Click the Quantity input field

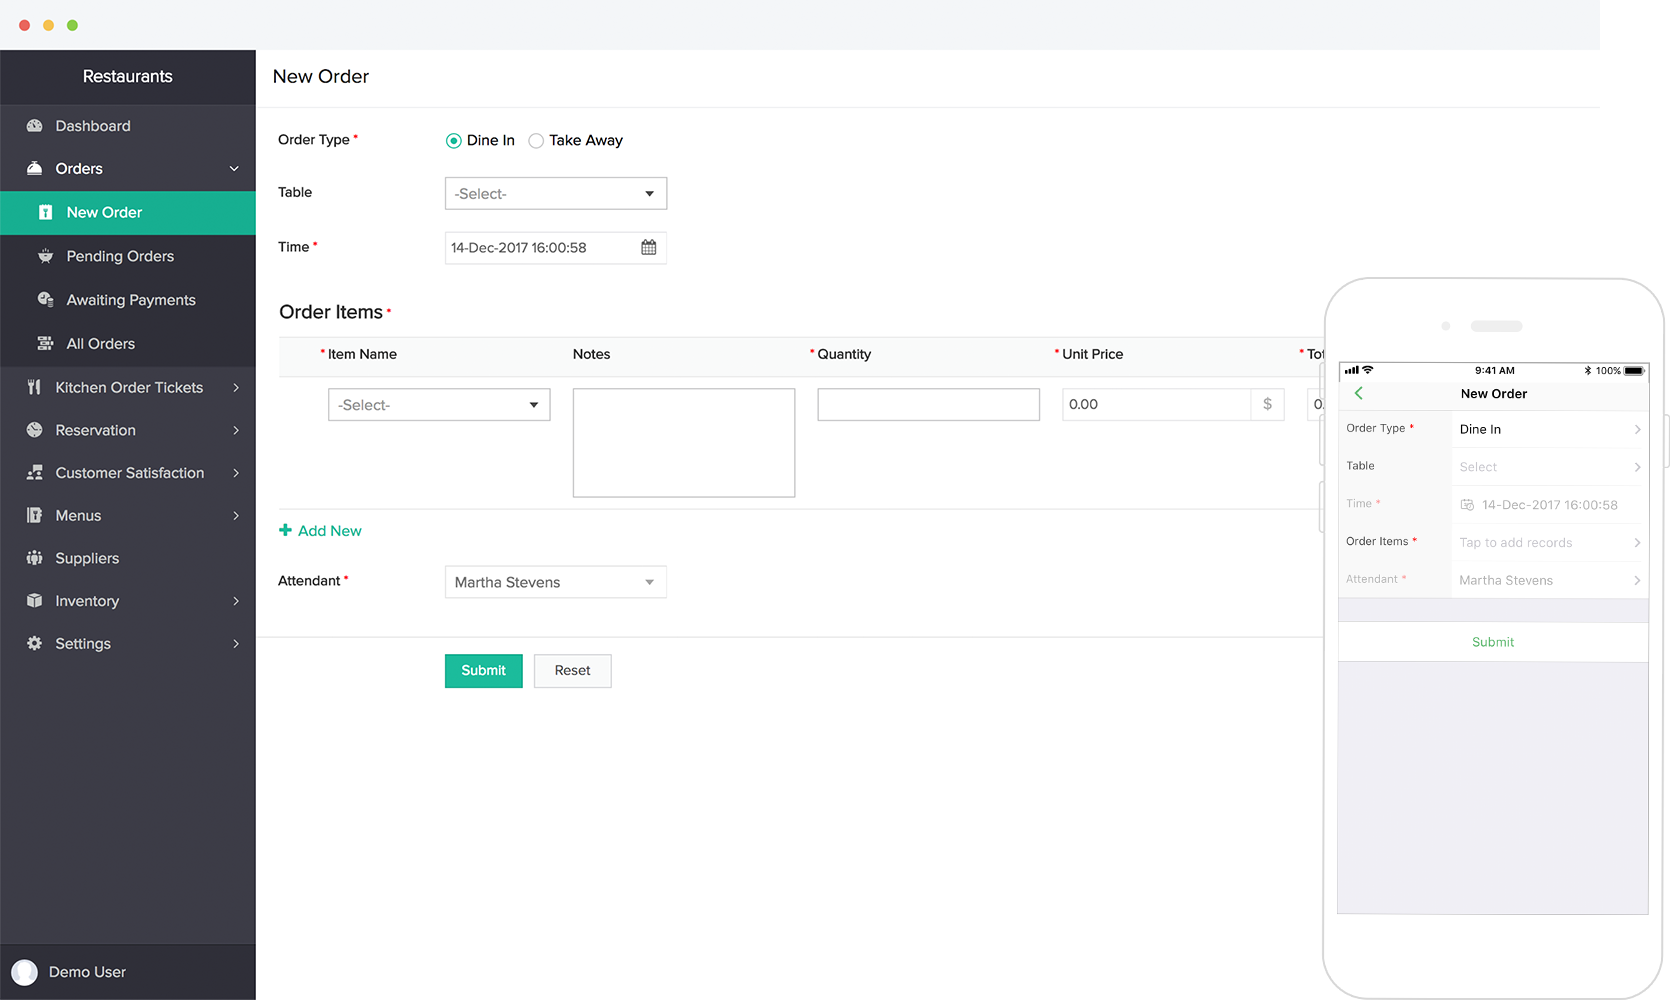point(928,404)
